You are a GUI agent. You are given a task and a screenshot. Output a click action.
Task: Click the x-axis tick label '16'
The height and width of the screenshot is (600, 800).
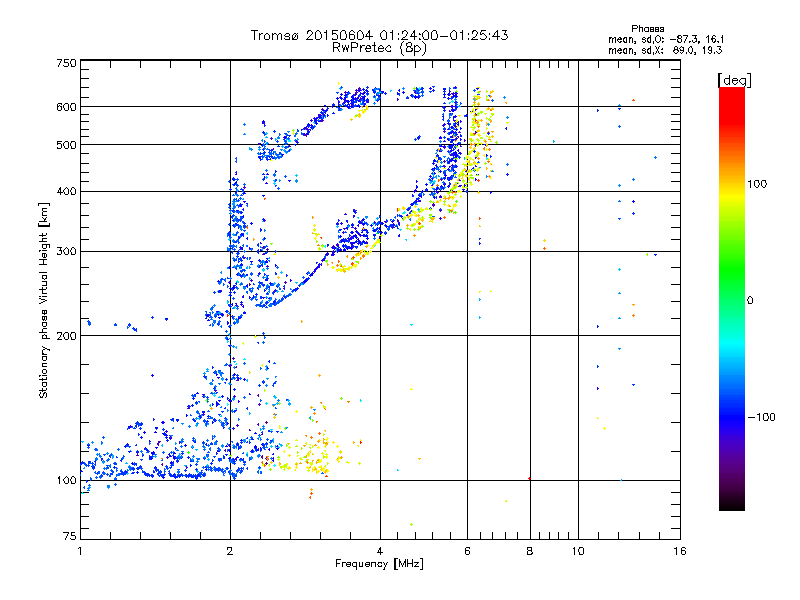[x=680, y=551]
